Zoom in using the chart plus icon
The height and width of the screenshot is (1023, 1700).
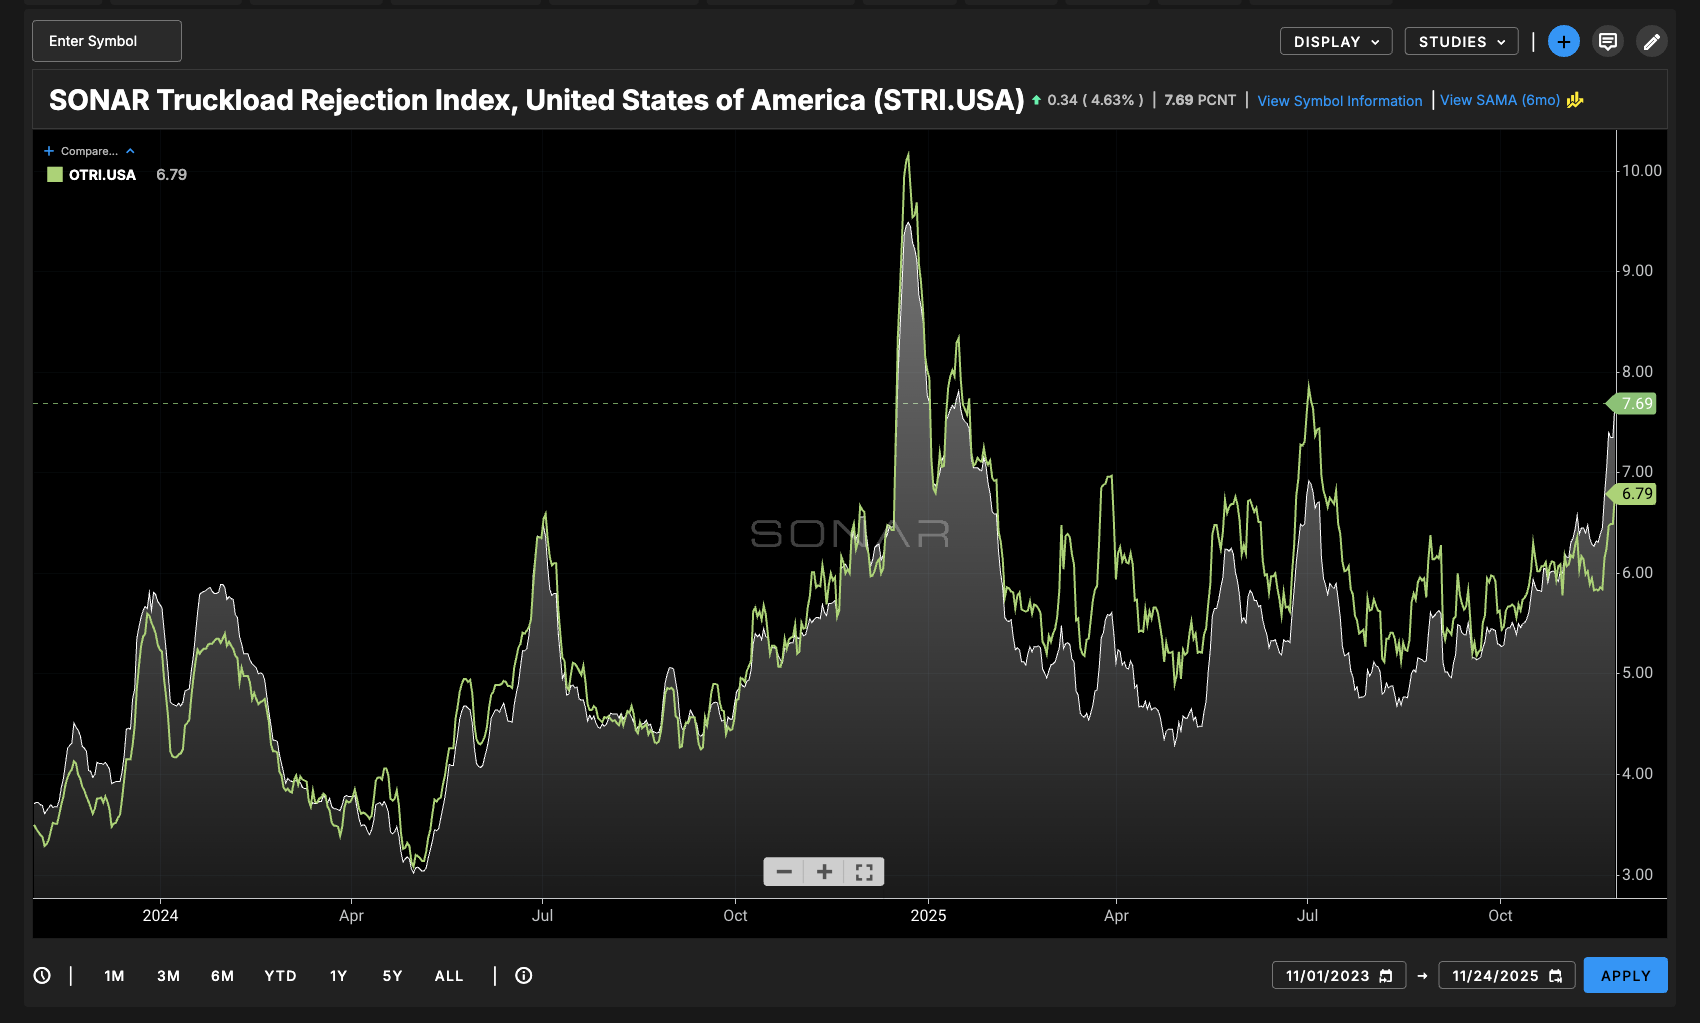824,872
